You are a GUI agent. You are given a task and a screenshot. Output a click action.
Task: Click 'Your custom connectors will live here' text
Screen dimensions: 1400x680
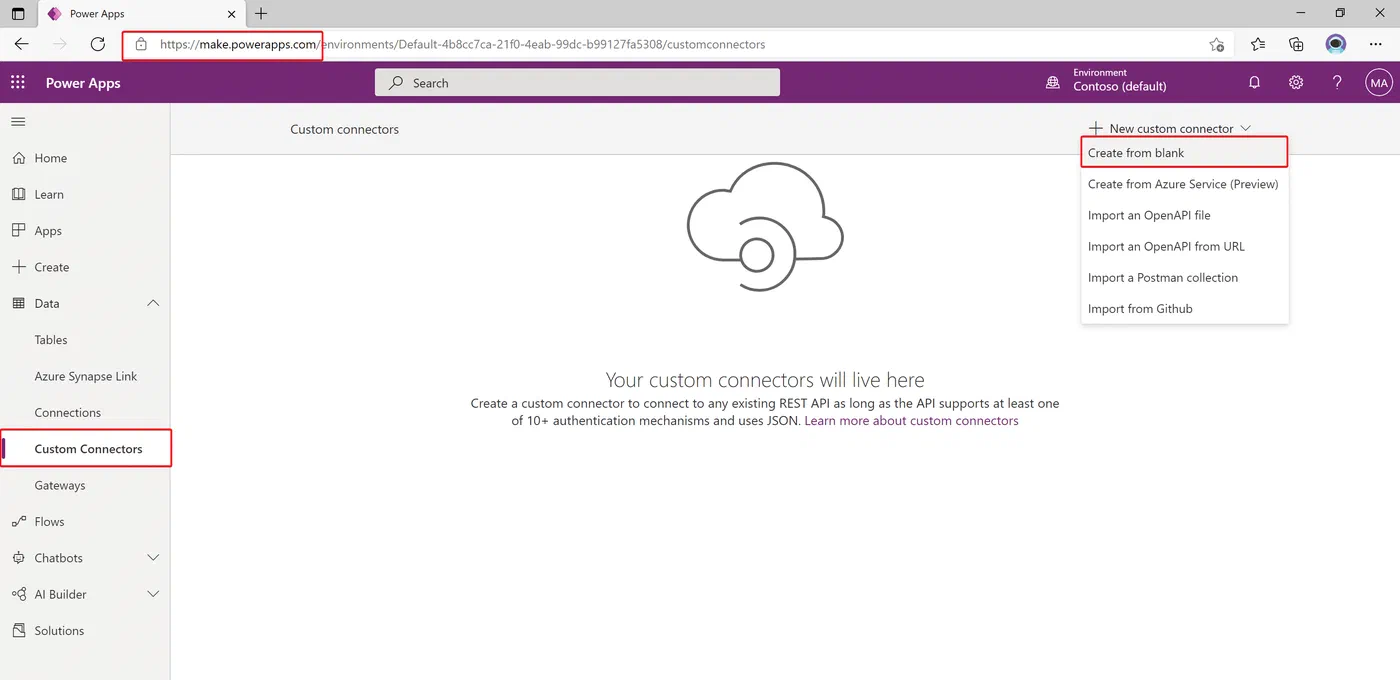pos(765,380)
